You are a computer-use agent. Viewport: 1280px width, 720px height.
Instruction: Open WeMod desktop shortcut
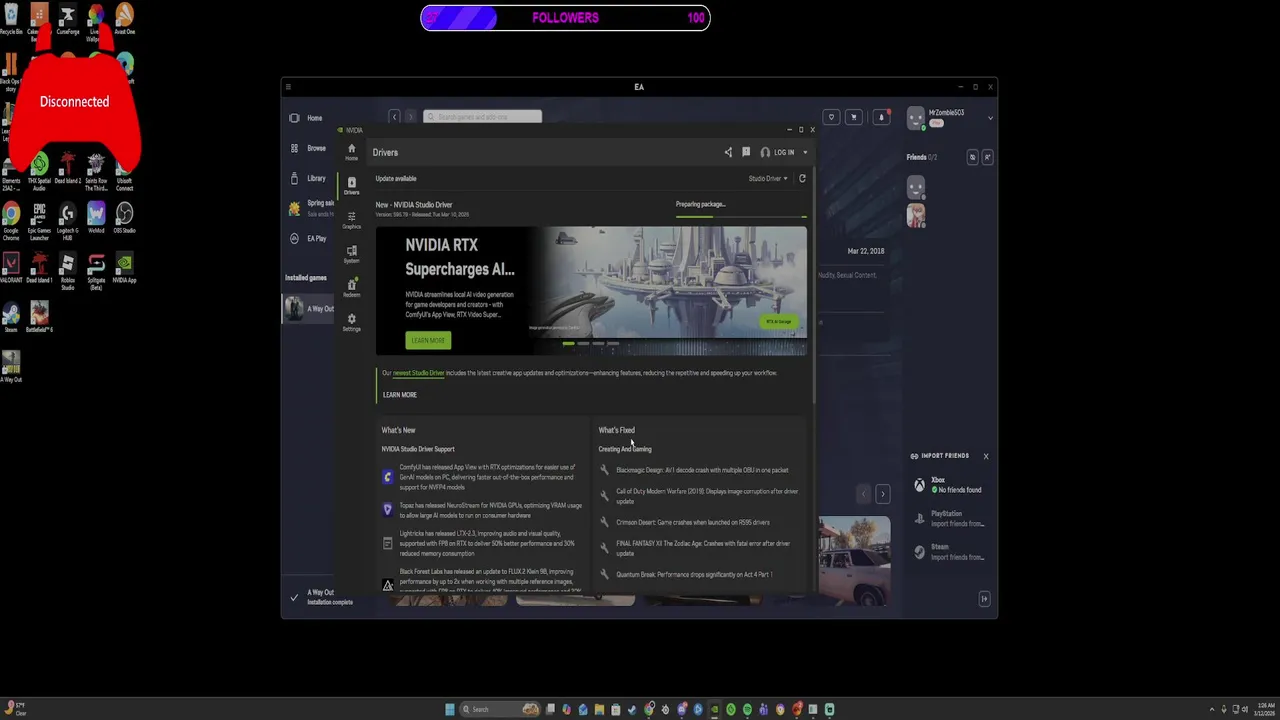point(96,218)
